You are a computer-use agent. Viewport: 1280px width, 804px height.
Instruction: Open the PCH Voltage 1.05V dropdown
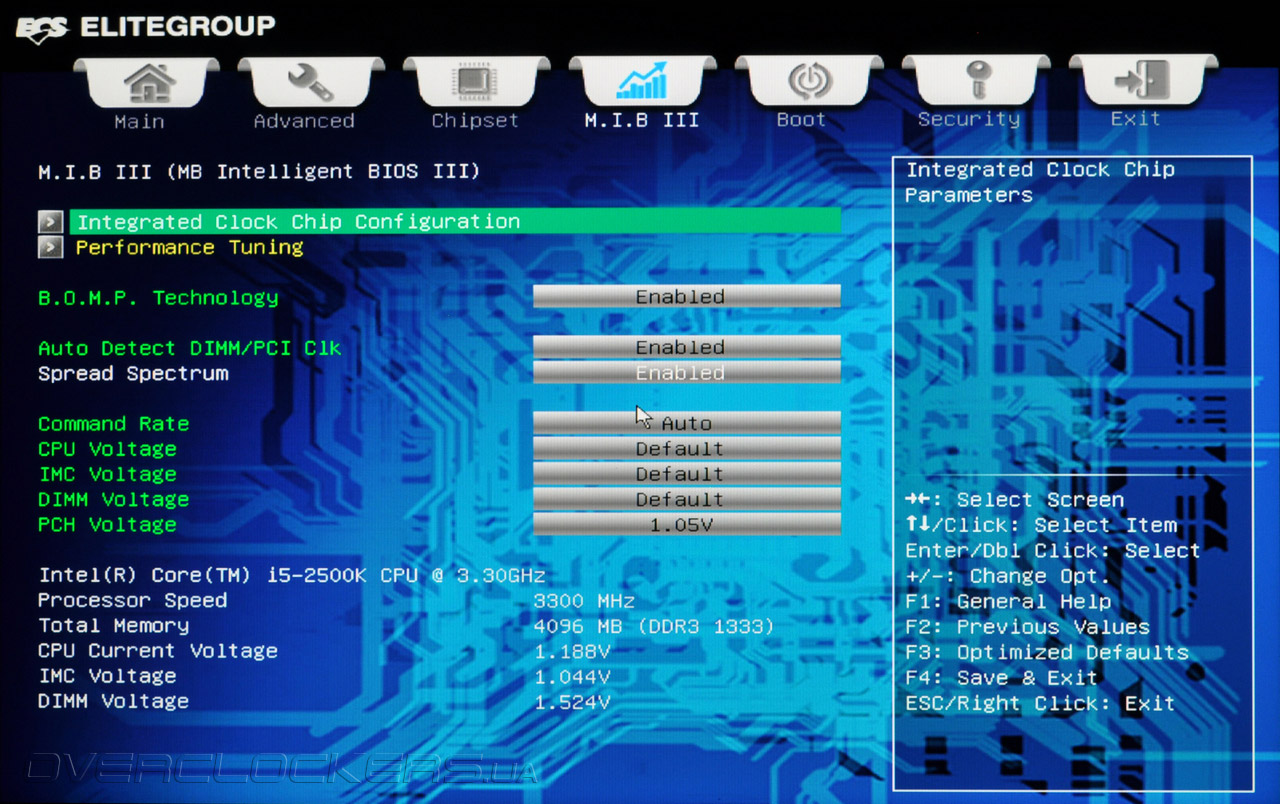click(687, 524)
